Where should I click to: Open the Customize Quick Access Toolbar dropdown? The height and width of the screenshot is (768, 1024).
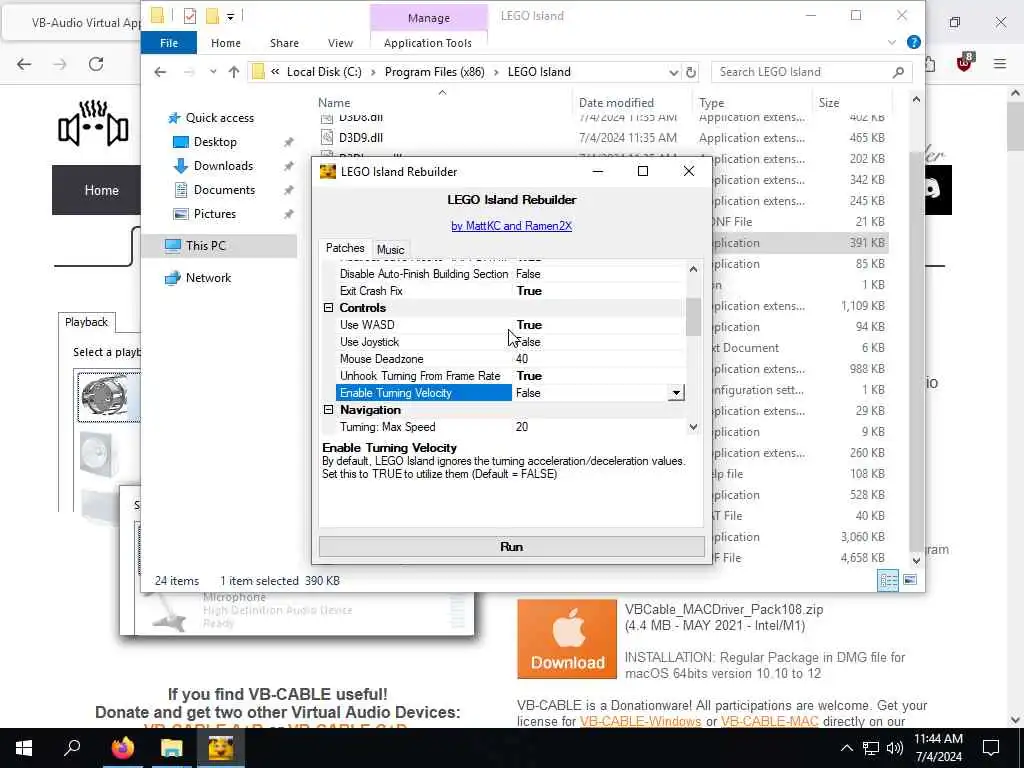[230, 16]
